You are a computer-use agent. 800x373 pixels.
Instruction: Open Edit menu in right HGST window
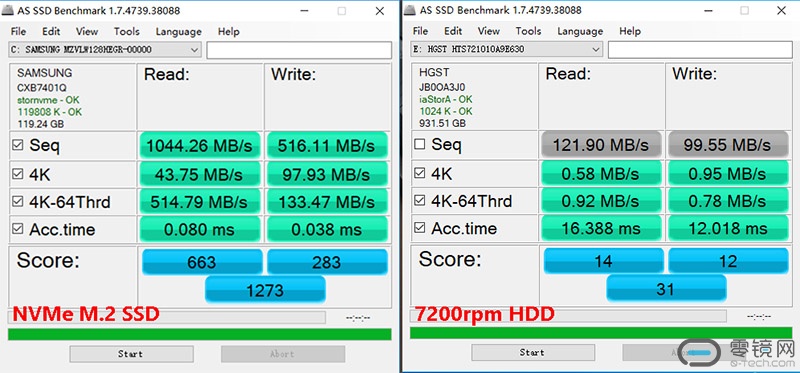coord(453,31)
